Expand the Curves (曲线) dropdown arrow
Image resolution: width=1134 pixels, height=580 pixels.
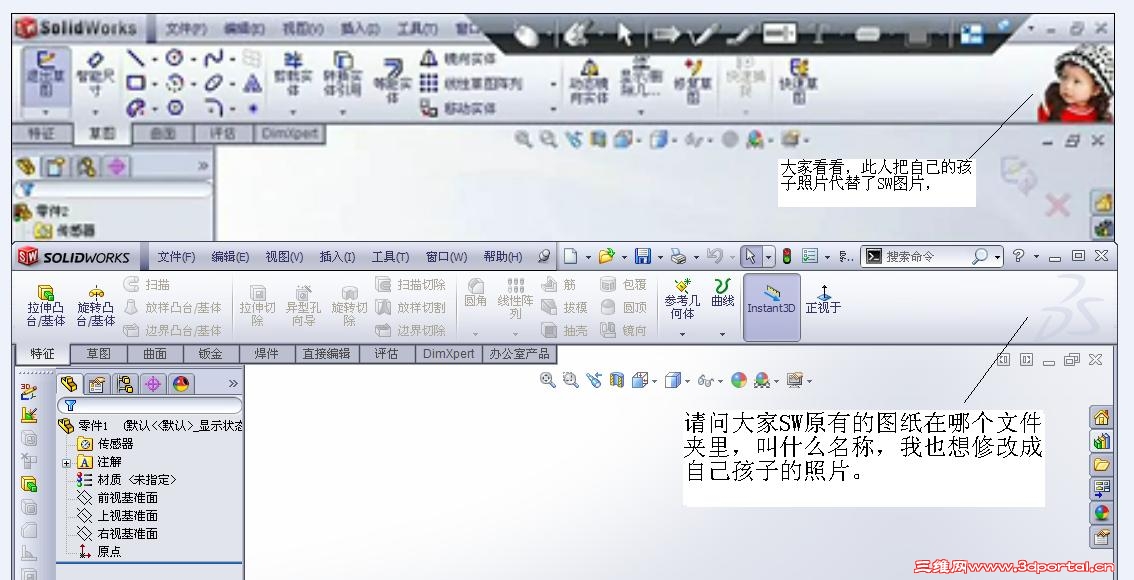pos(722,334)
